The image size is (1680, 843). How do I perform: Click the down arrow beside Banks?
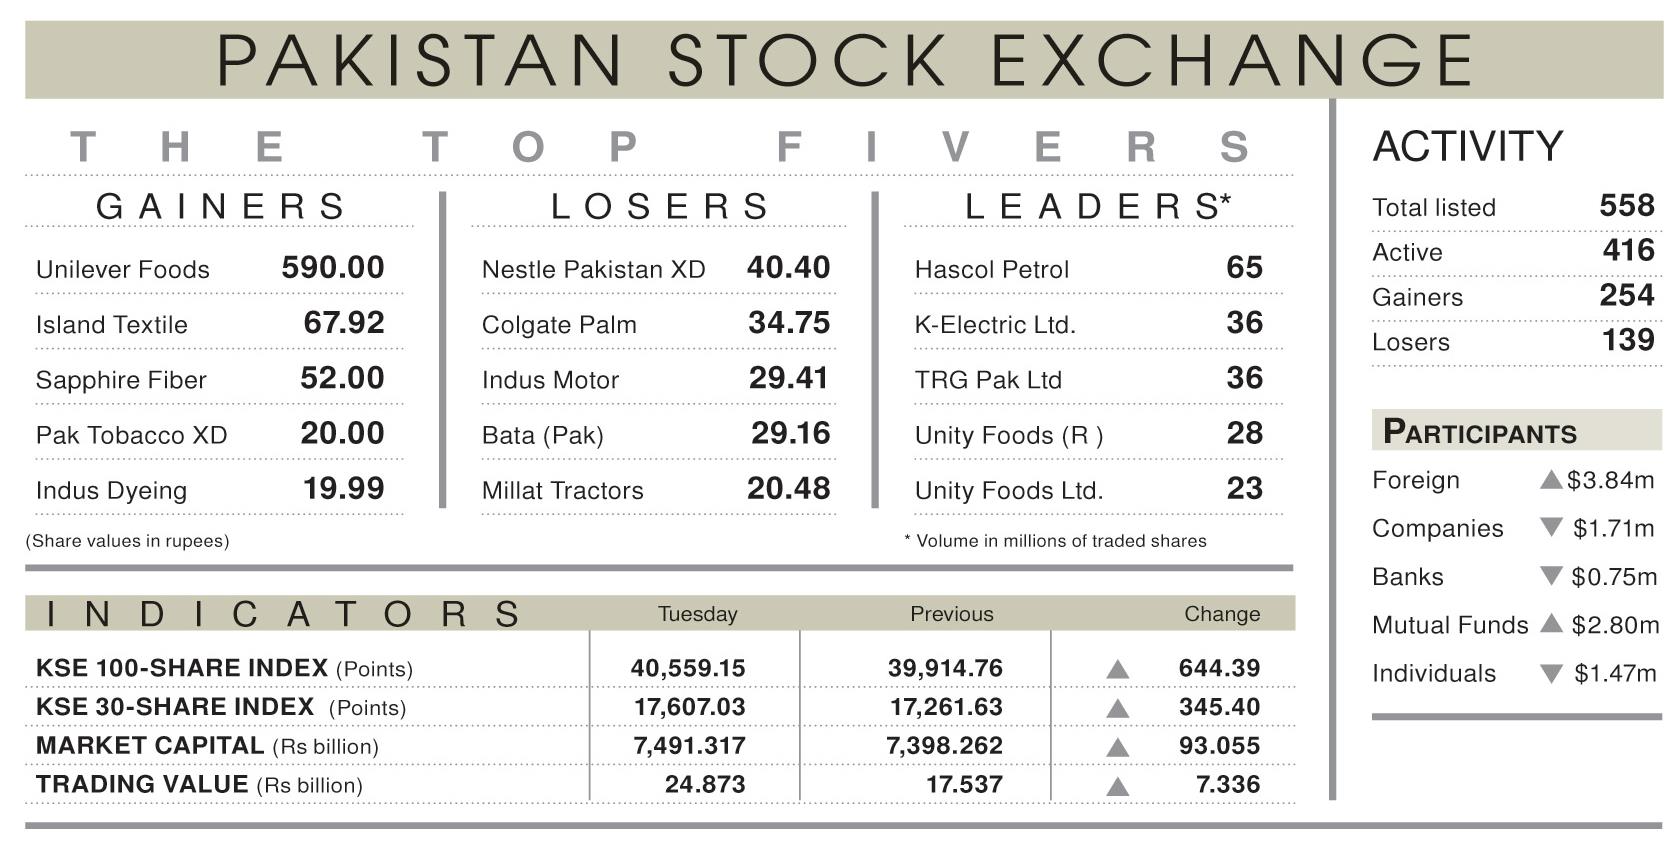coord(1551,576)
